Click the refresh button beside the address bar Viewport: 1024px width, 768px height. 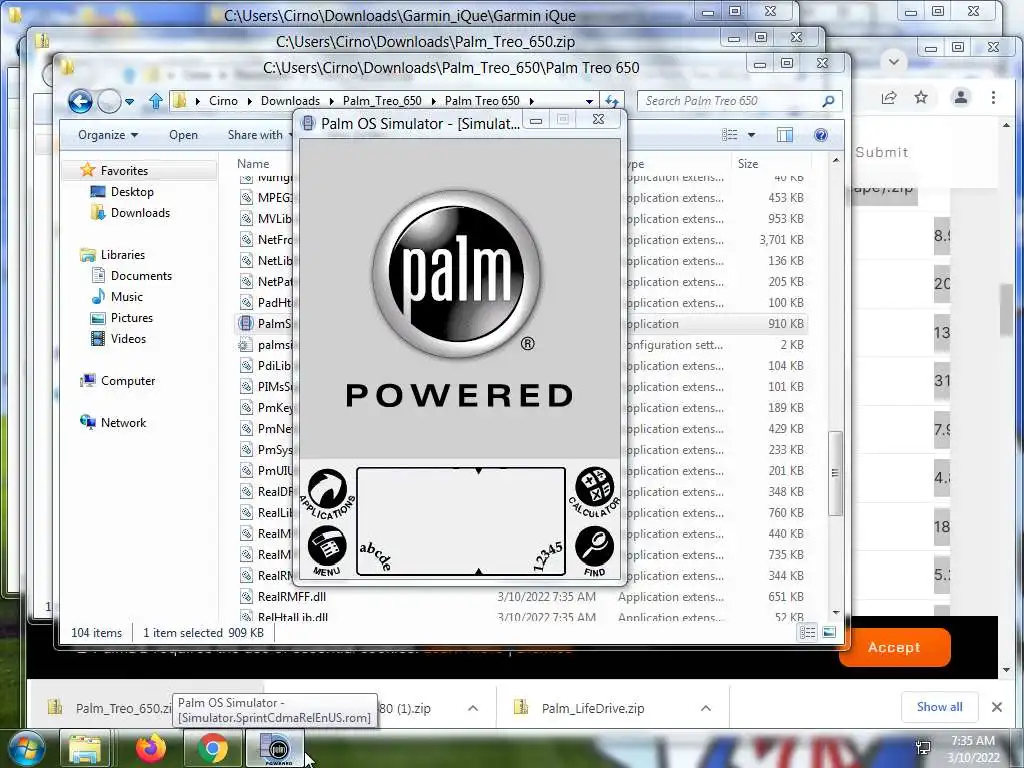point(611,101)
